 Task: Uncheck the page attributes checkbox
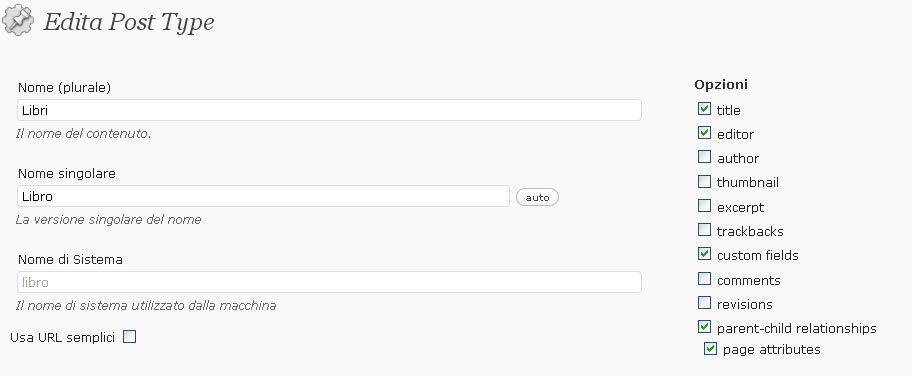[710, 348]
